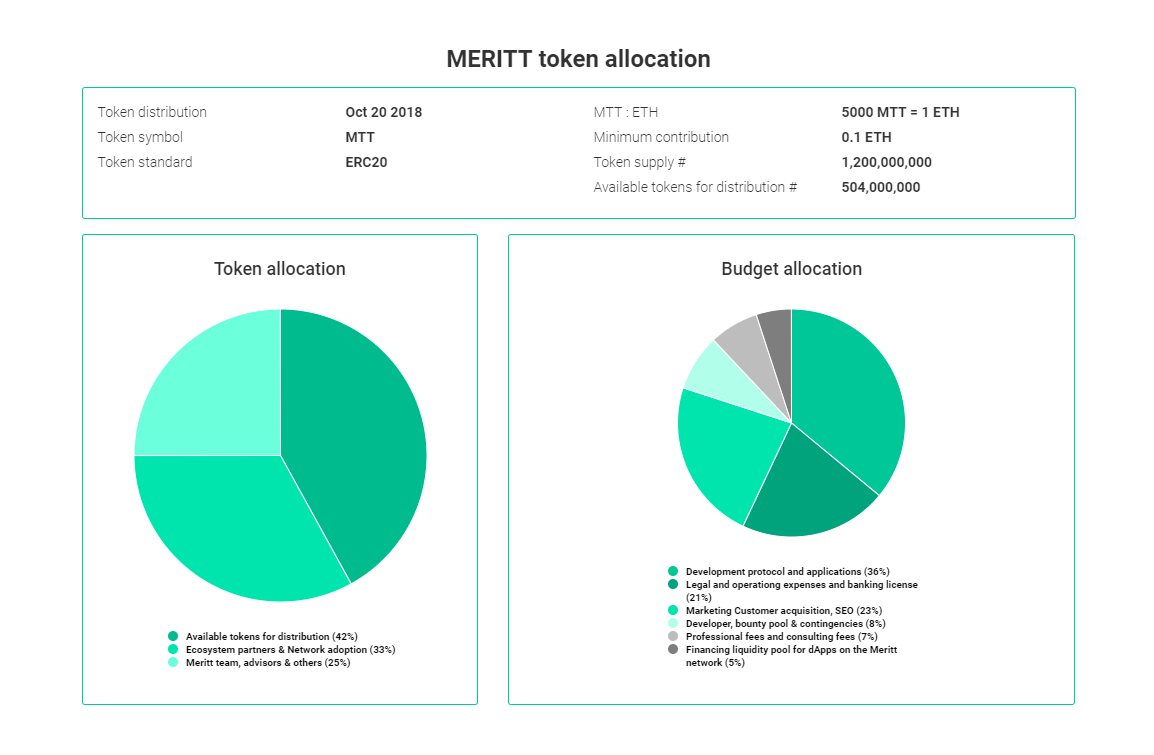1154x755 pixels.
Task: Click the Developer, bounty pool & contingencies legend dot
Action: 673,623
